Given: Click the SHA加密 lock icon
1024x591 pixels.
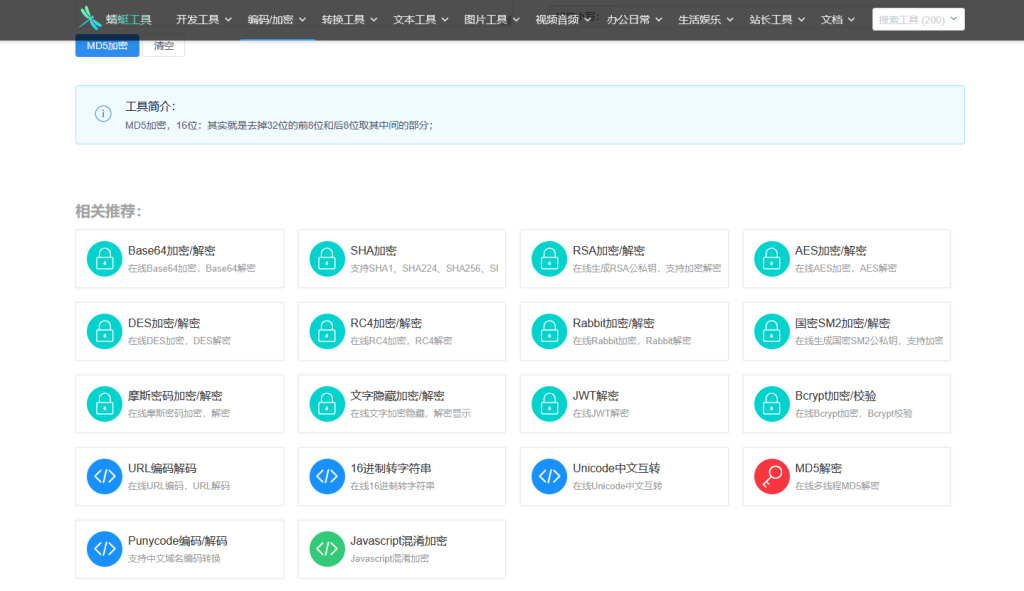Looking at the screenshot, I should click(x=327, y=258).
